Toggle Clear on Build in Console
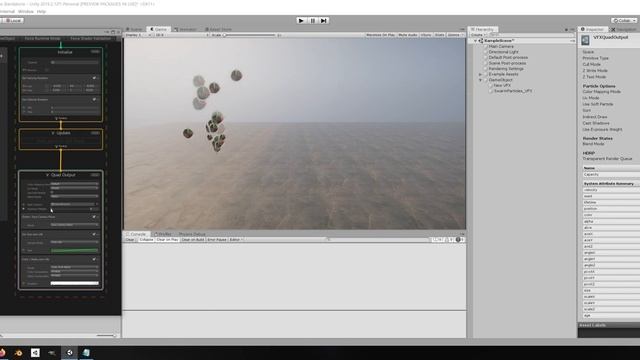640x360 pixels. click(x=193, y=240)
